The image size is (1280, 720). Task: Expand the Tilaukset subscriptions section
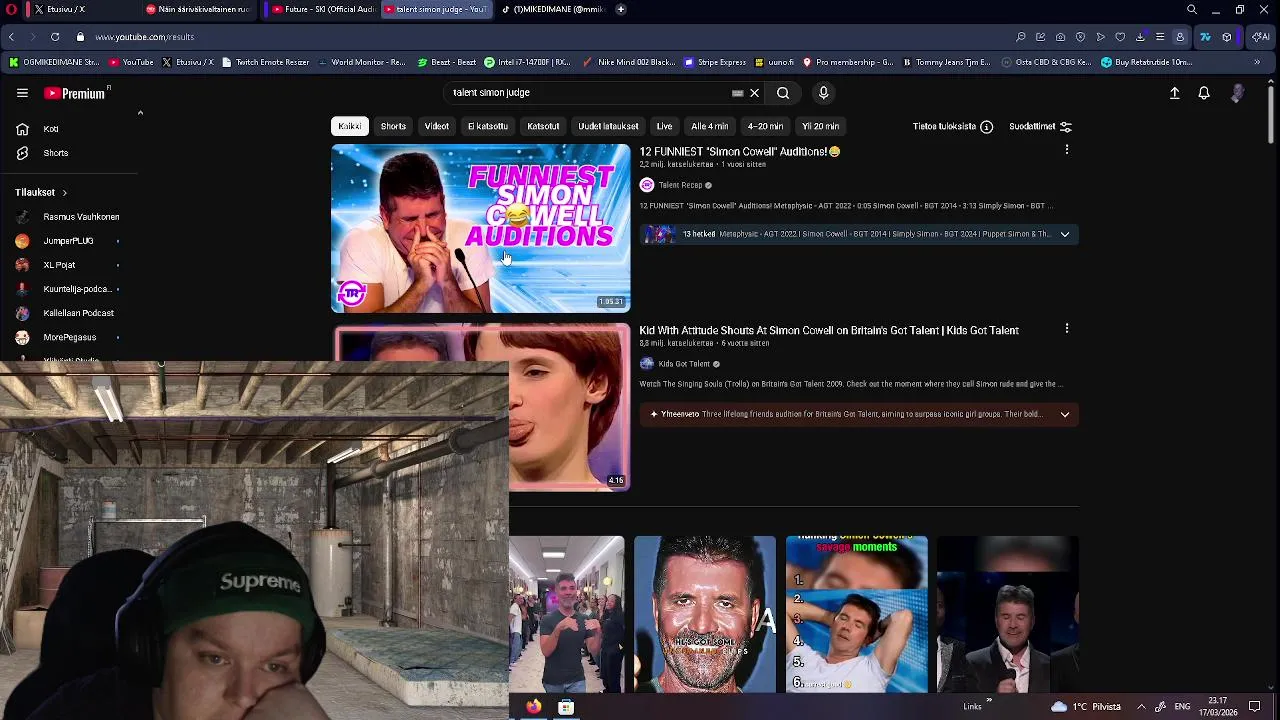tap(41, 192)
